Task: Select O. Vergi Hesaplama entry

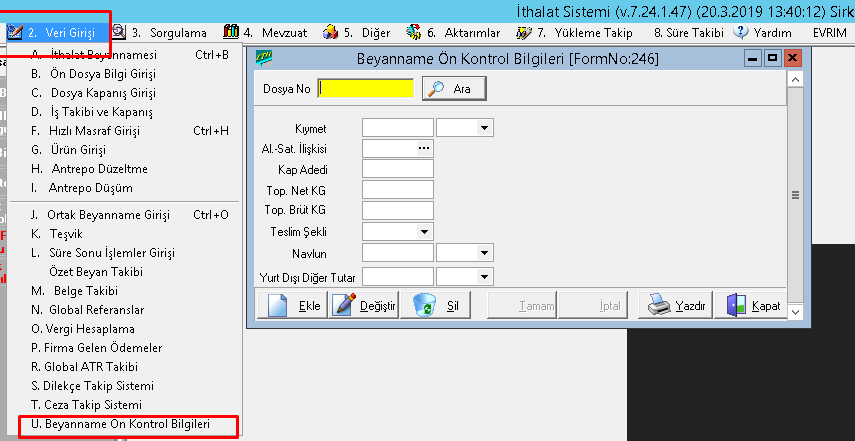Action: point(125,329)
